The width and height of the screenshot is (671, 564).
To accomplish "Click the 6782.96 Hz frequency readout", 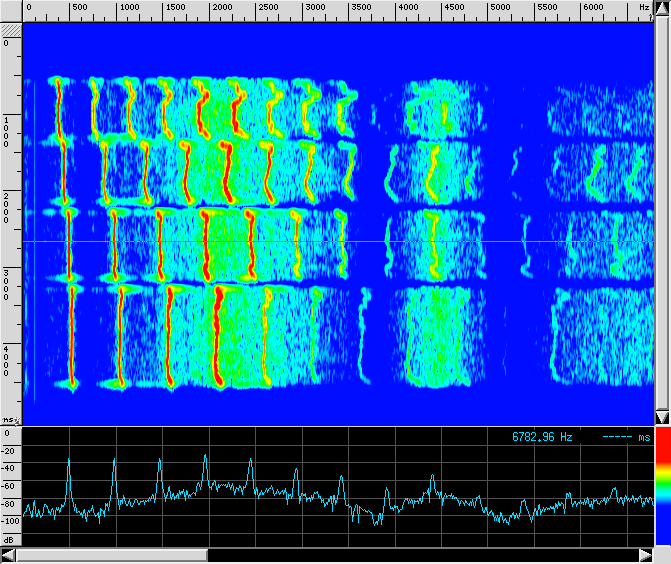I will point(542,437).
